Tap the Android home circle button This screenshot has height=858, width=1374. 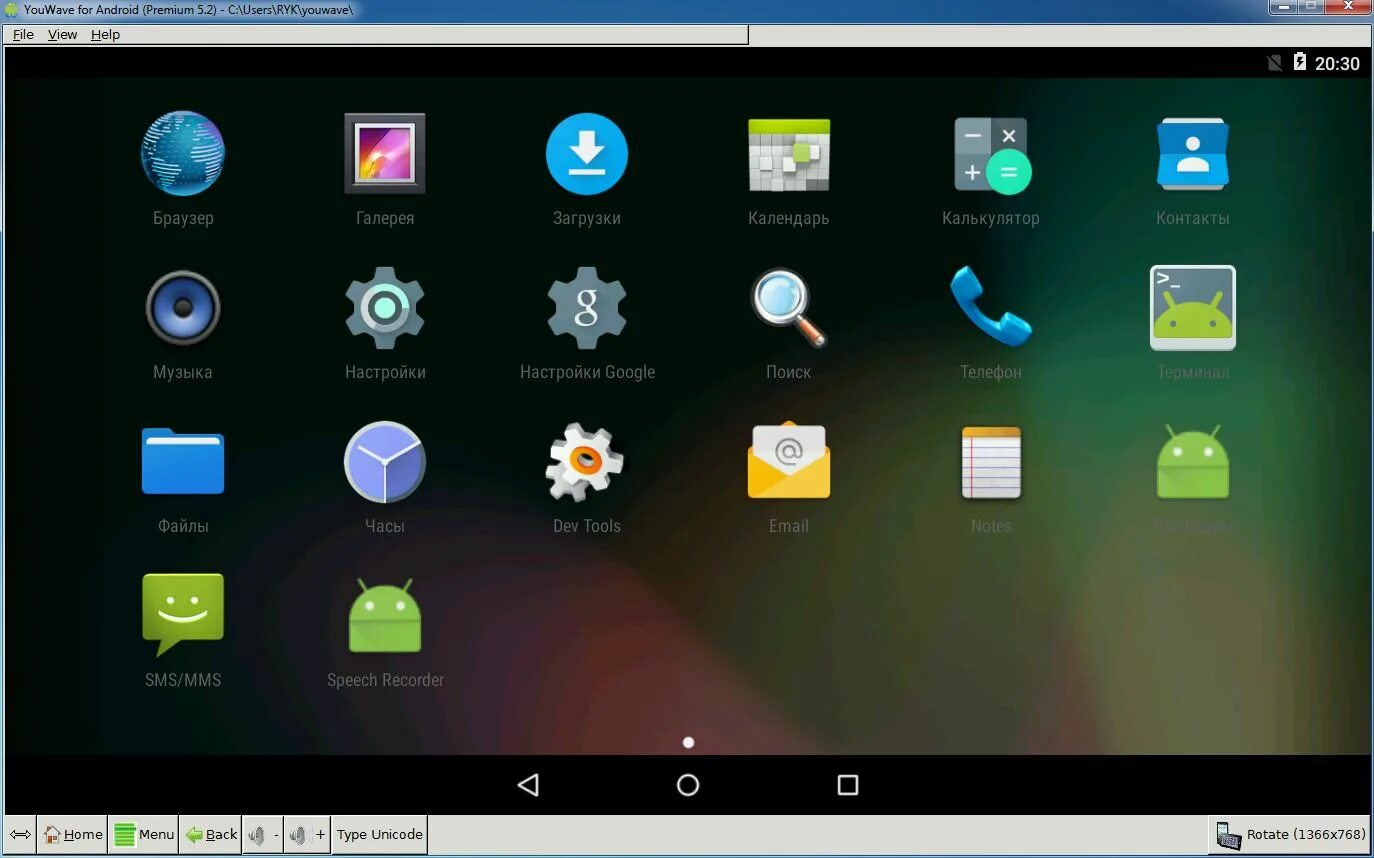pos(688,785)
